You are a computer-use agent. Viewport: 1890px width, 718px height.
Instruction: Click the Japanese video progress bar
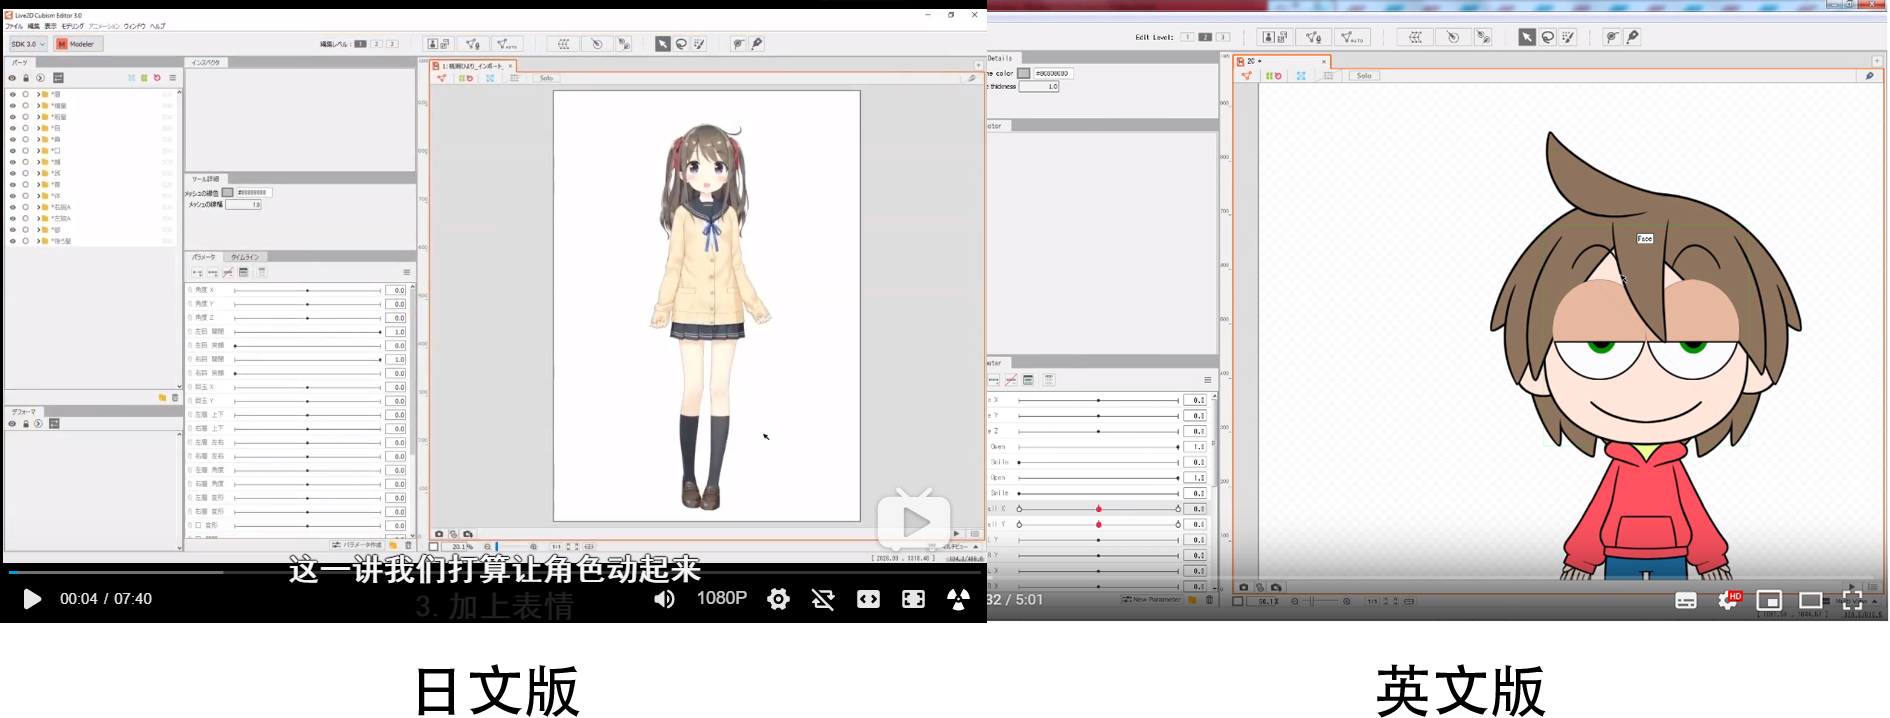(x=494, y=572)
